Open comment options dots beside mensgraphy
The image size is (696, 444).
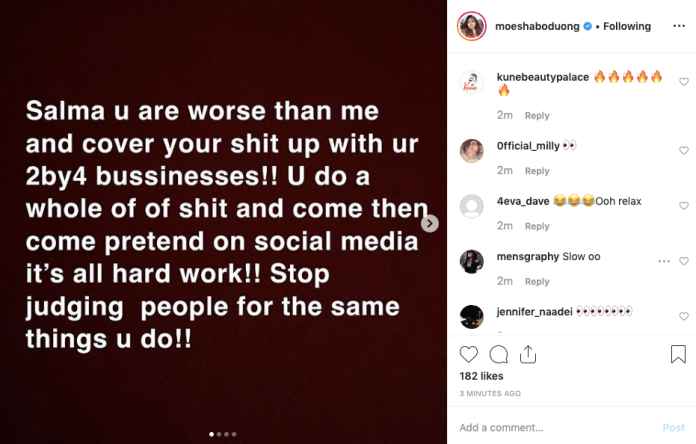point(664,261)
